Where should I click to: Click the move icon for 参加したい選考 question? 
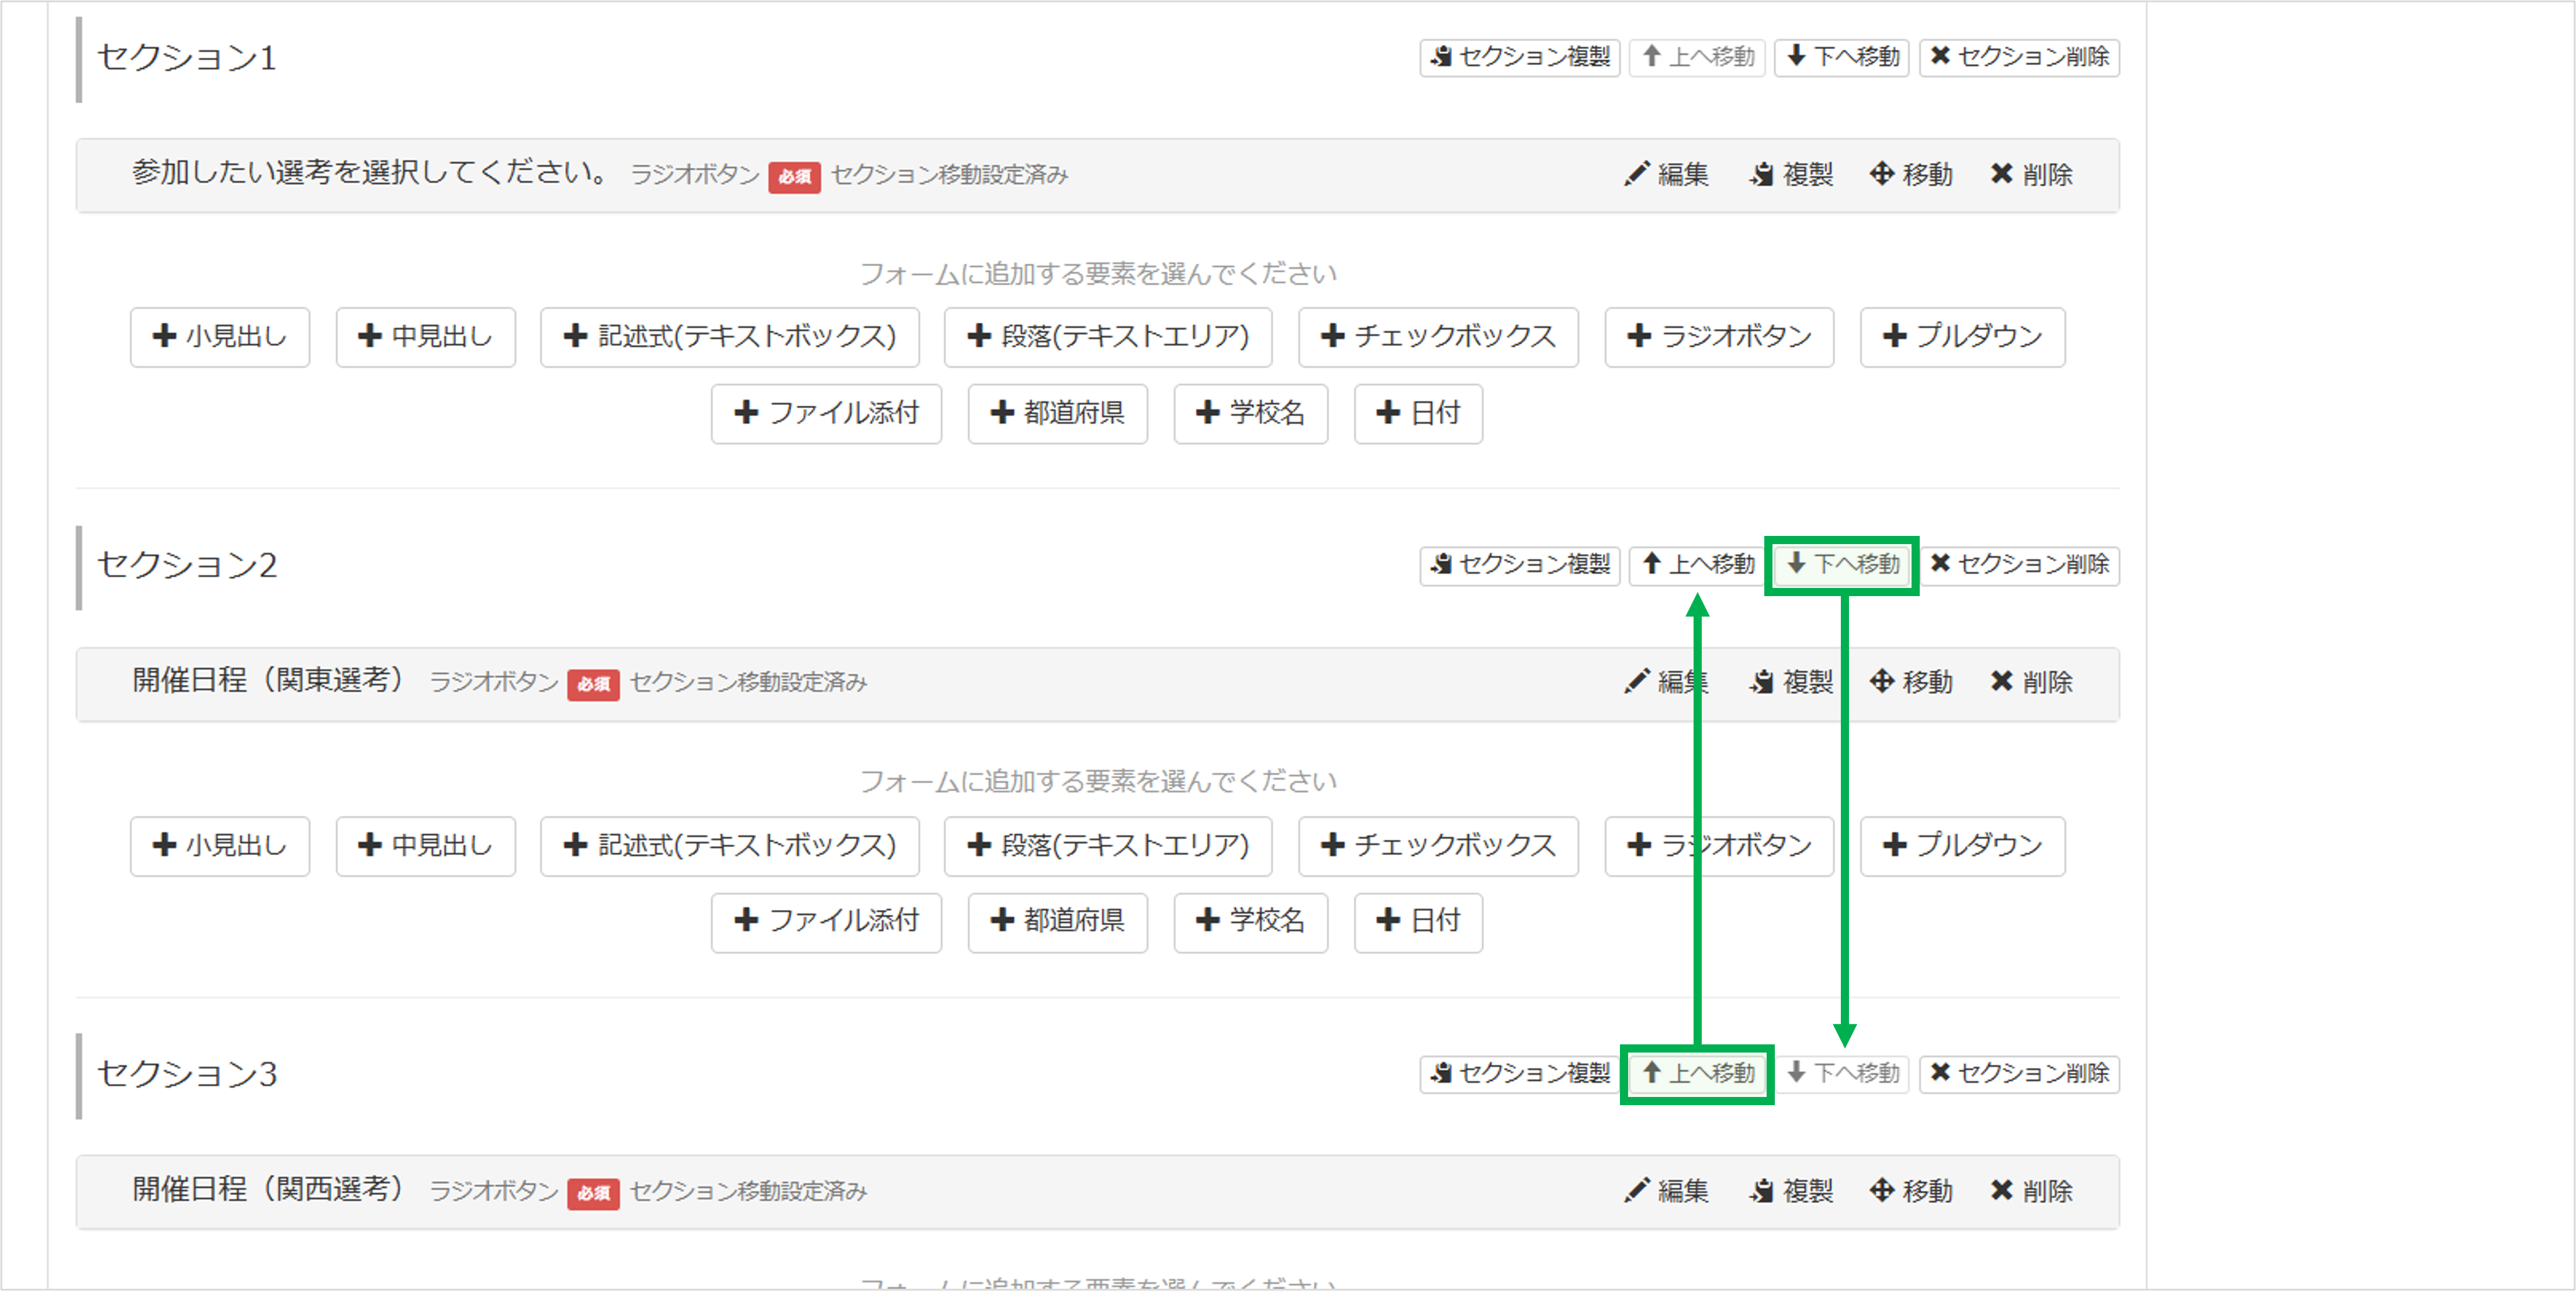[x=1882, y=174]
